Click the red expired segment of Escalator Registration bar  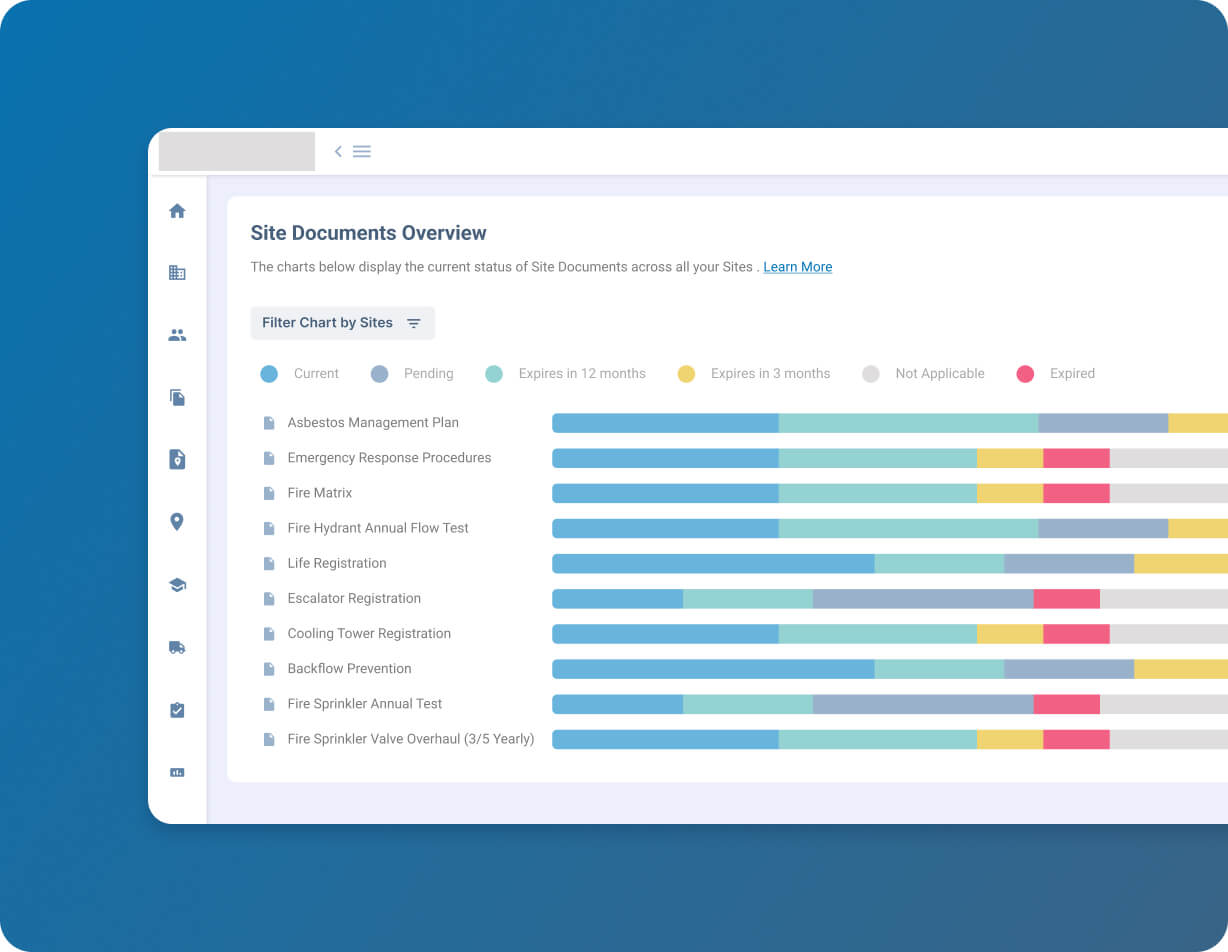pos(1066,599)
